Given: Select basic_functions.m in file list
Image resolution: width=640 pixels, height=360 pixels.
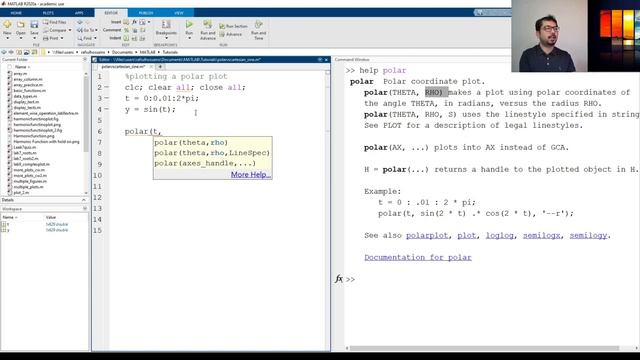Looking at the screenshot, I should [x=29, y=91].
